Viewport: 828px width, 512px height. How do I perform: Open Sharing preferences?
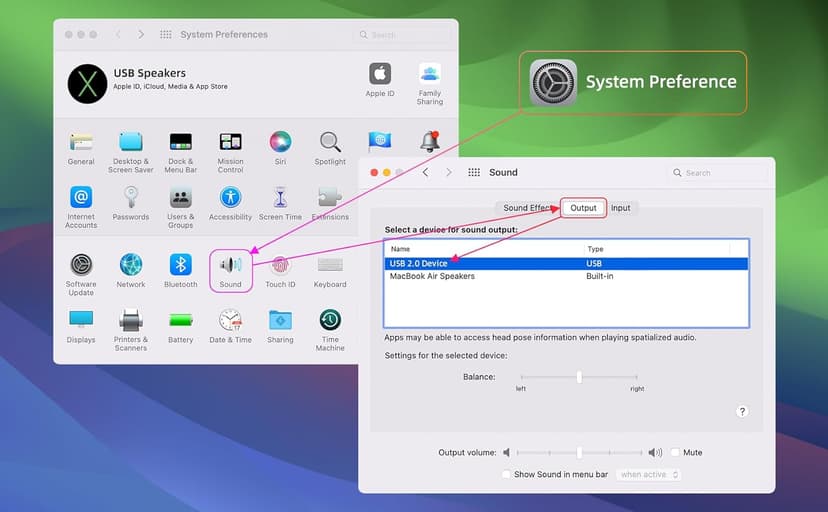click(x=280, y=320)
